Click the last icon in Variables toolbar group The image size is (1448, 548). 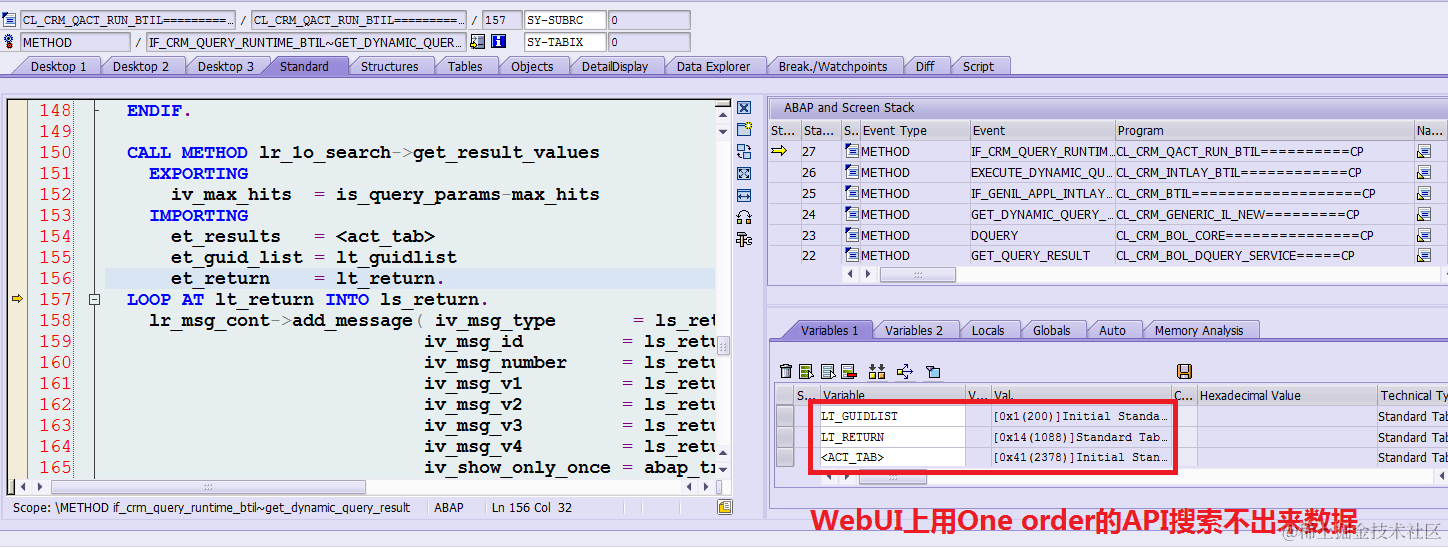(932, 371)
